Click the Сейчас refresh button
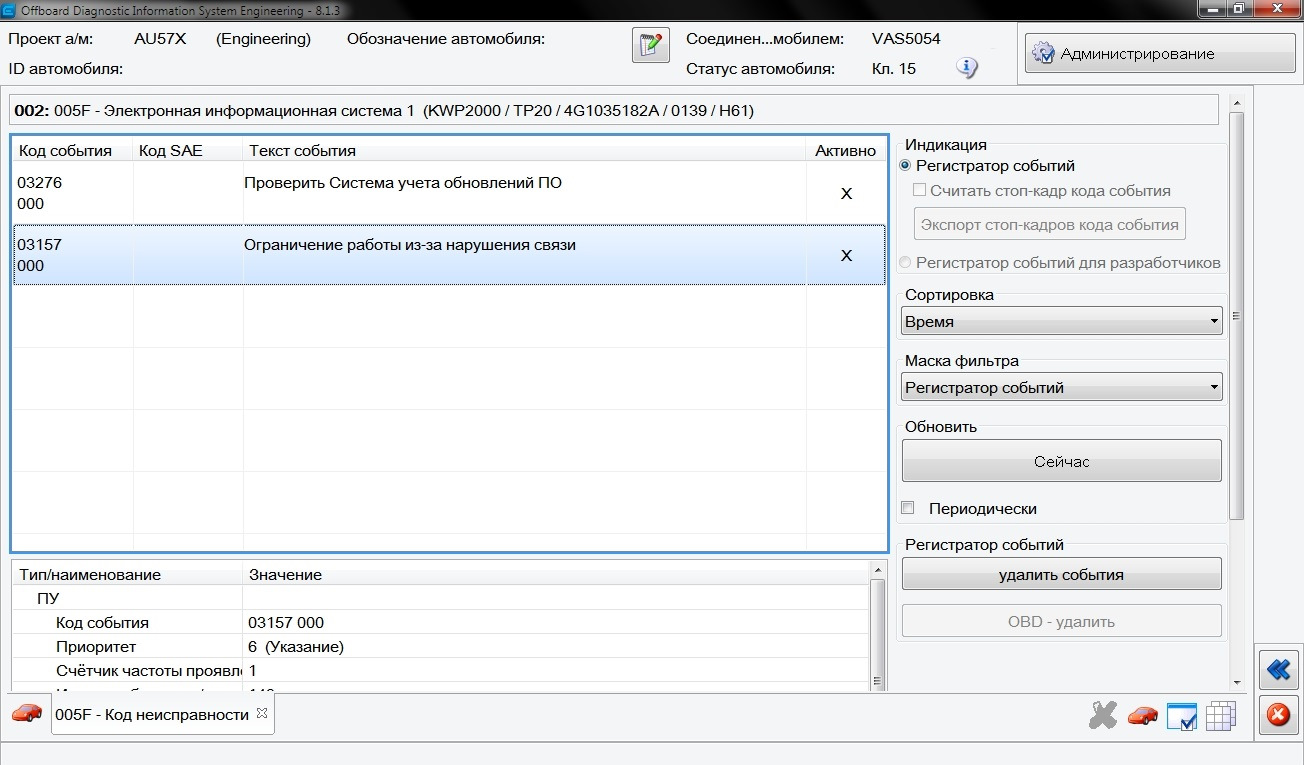 (1062, 462)
